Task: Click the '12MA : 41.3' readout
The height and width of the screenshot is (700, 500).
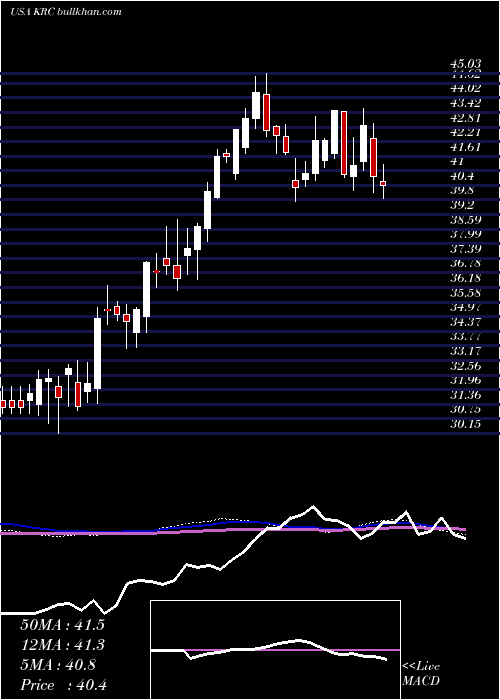Action: pyautogui.click(x=62, y=645)
